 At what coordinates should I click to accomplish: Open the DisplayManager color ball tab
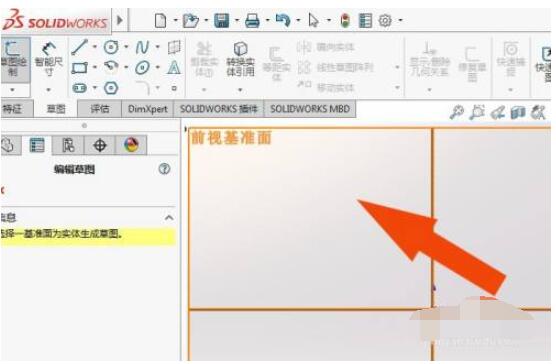coord(131,145)
